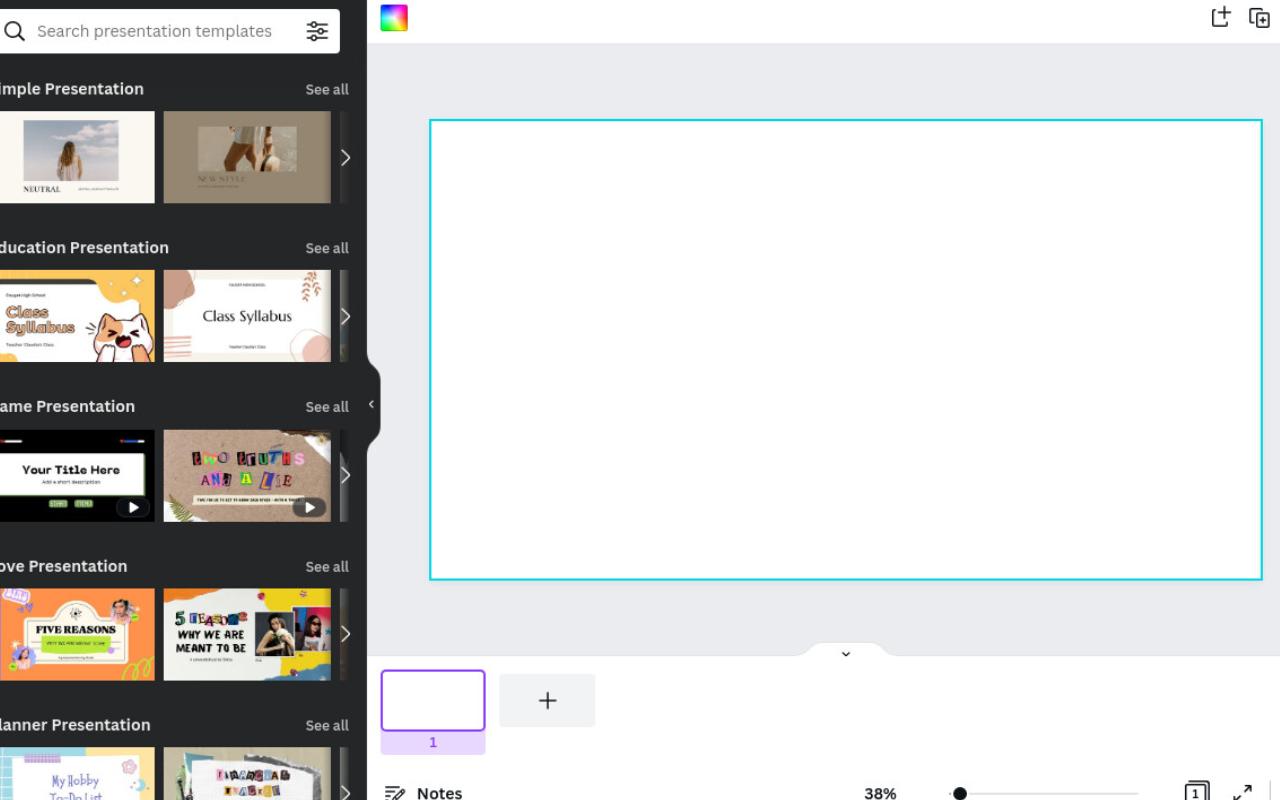Open the template search filters icon
The height and width of the screenshot is (800, 1280).
pyautogui.click(x=317, y=31)
